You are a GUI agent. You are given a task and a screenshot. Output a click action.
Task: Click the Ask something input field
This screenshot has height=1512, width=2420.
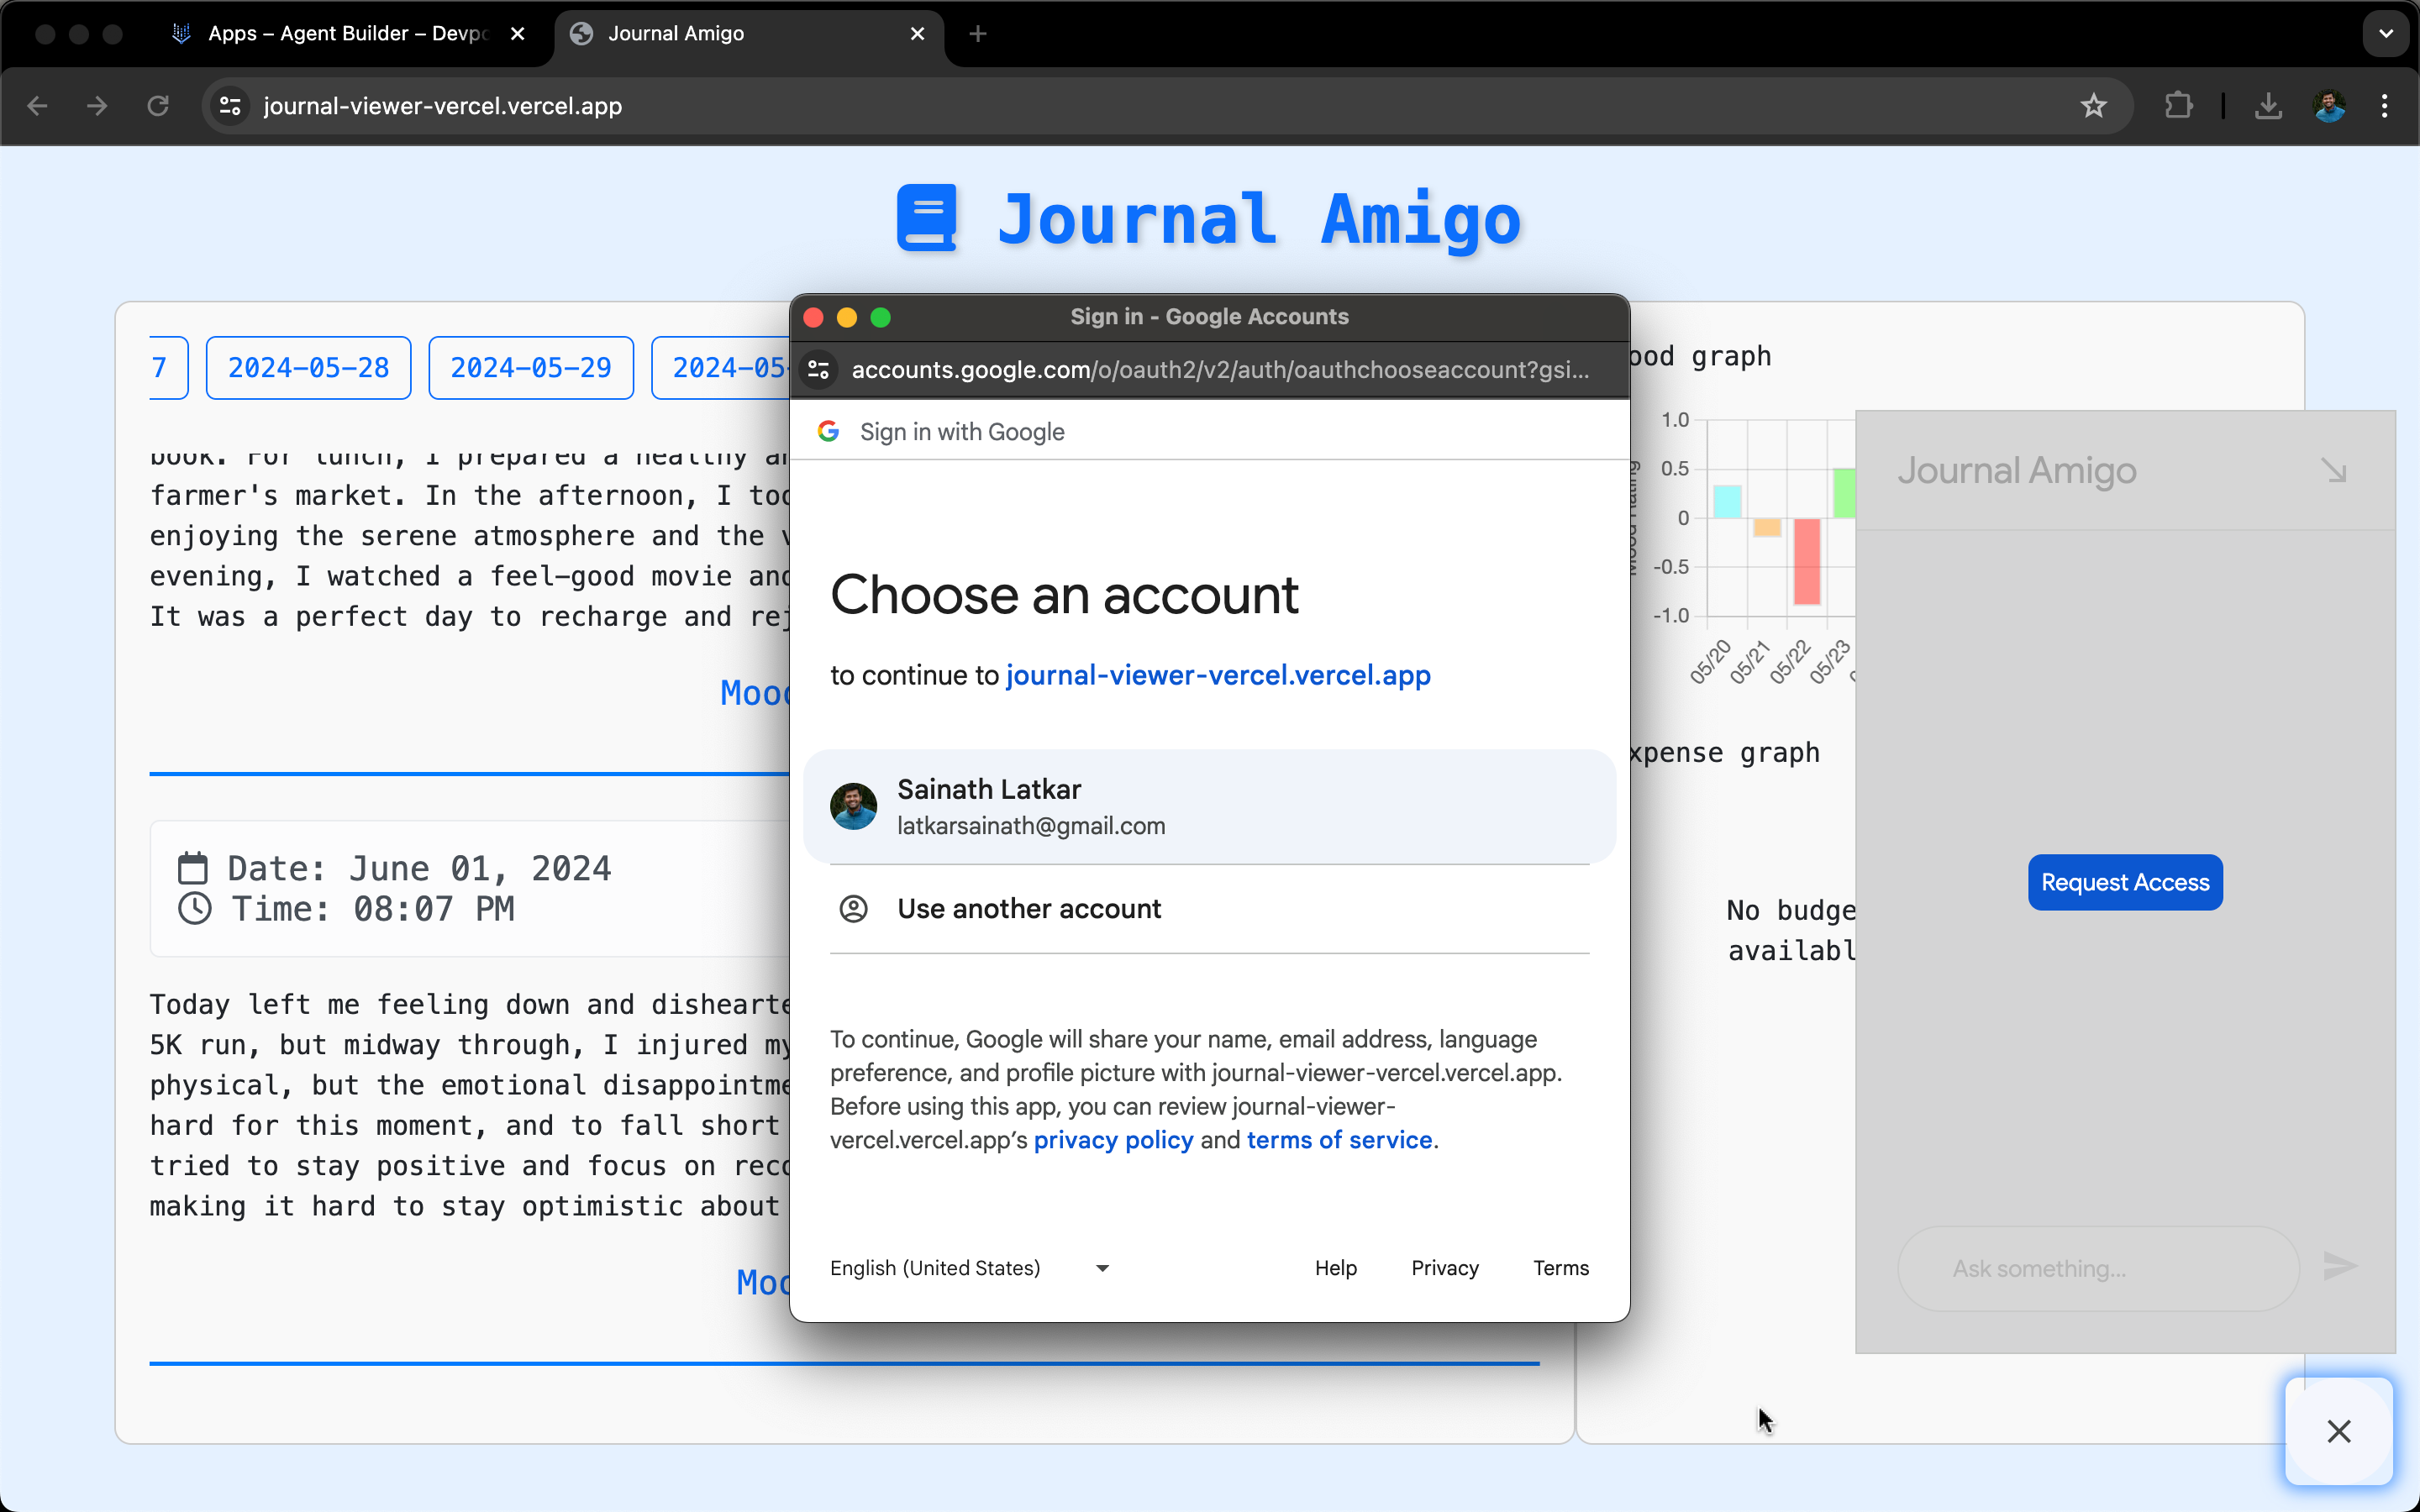2097,1268
